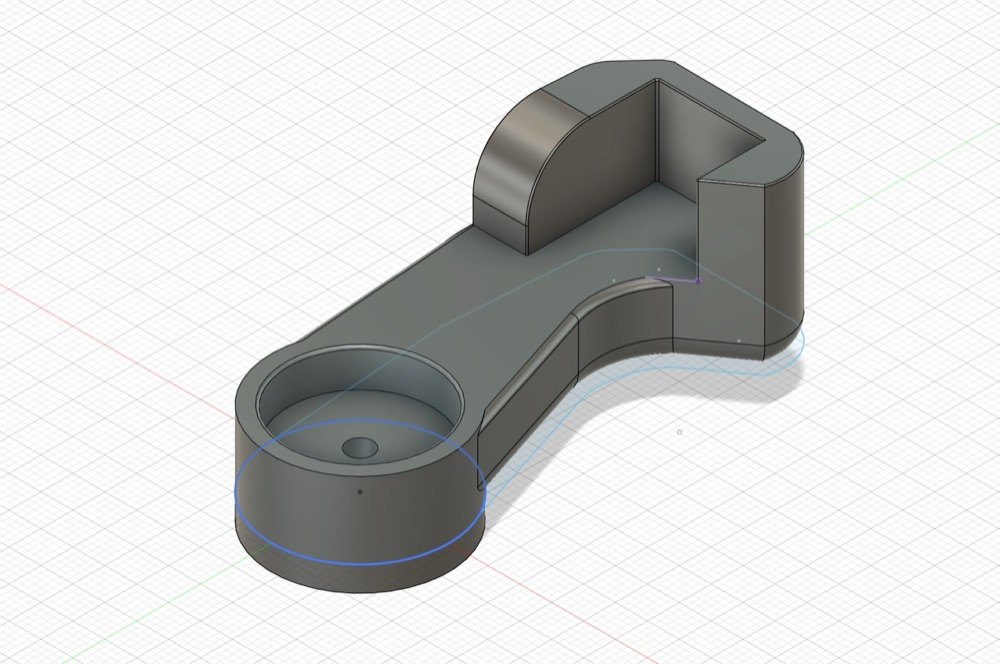
Task: Click the purple sketch point beside the tall wall
Action: (x=698, y=280)
